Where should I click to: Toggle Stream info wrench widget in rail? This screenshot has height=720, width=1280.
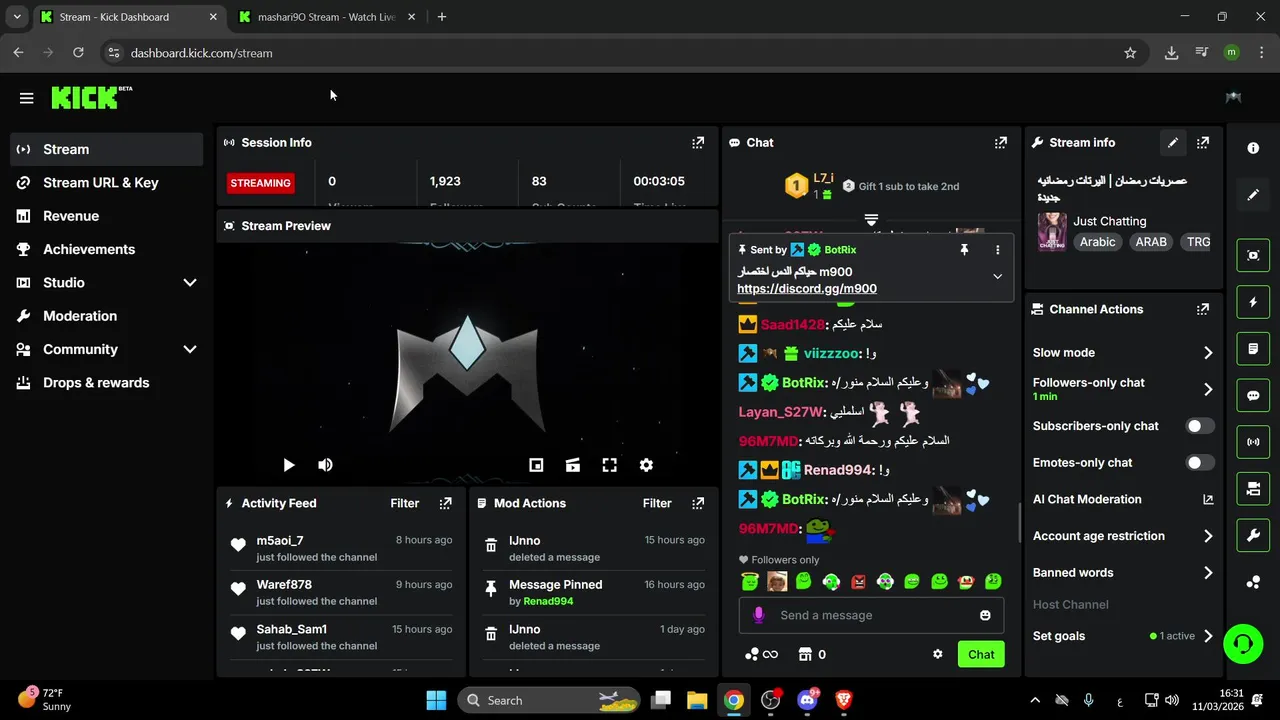point(1253,536)
